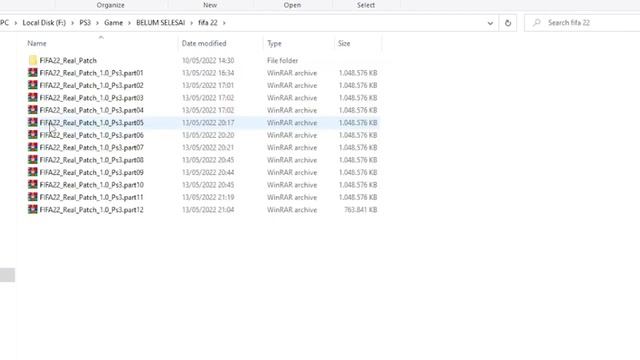Expand chevron after fifa 22 breadcrumb
640x360 pixels.
click(224, 23)
